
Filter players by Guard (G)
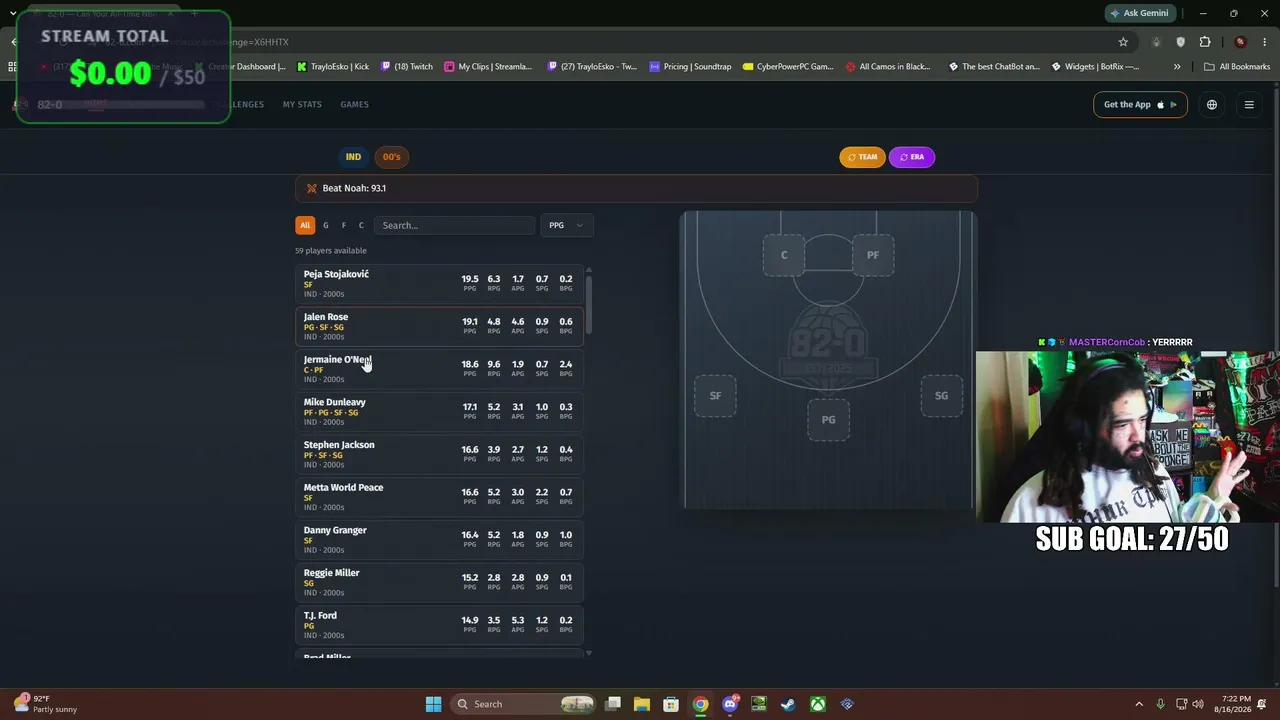pos(325,225)
